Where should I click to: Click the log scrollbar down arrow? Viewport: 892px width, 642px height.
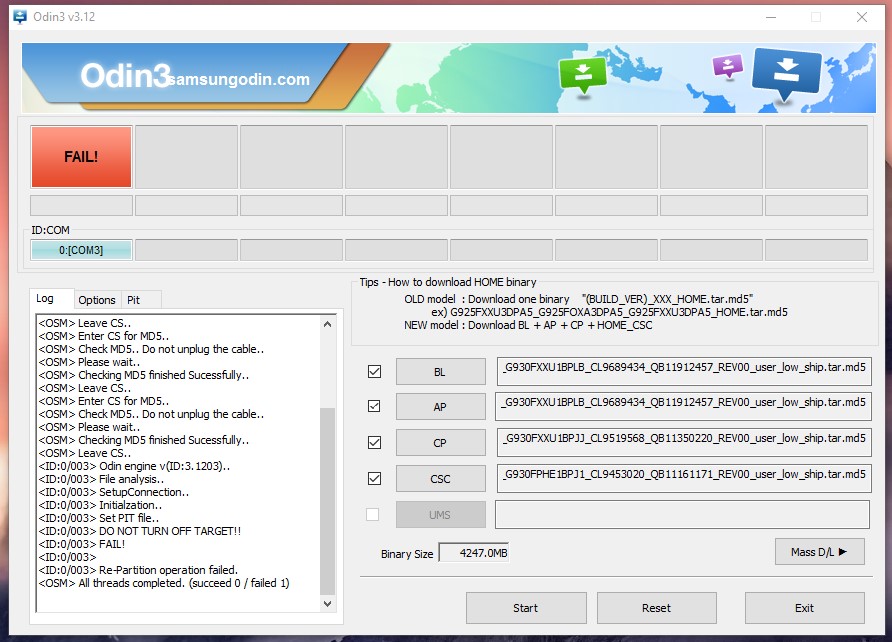[327, 604]
